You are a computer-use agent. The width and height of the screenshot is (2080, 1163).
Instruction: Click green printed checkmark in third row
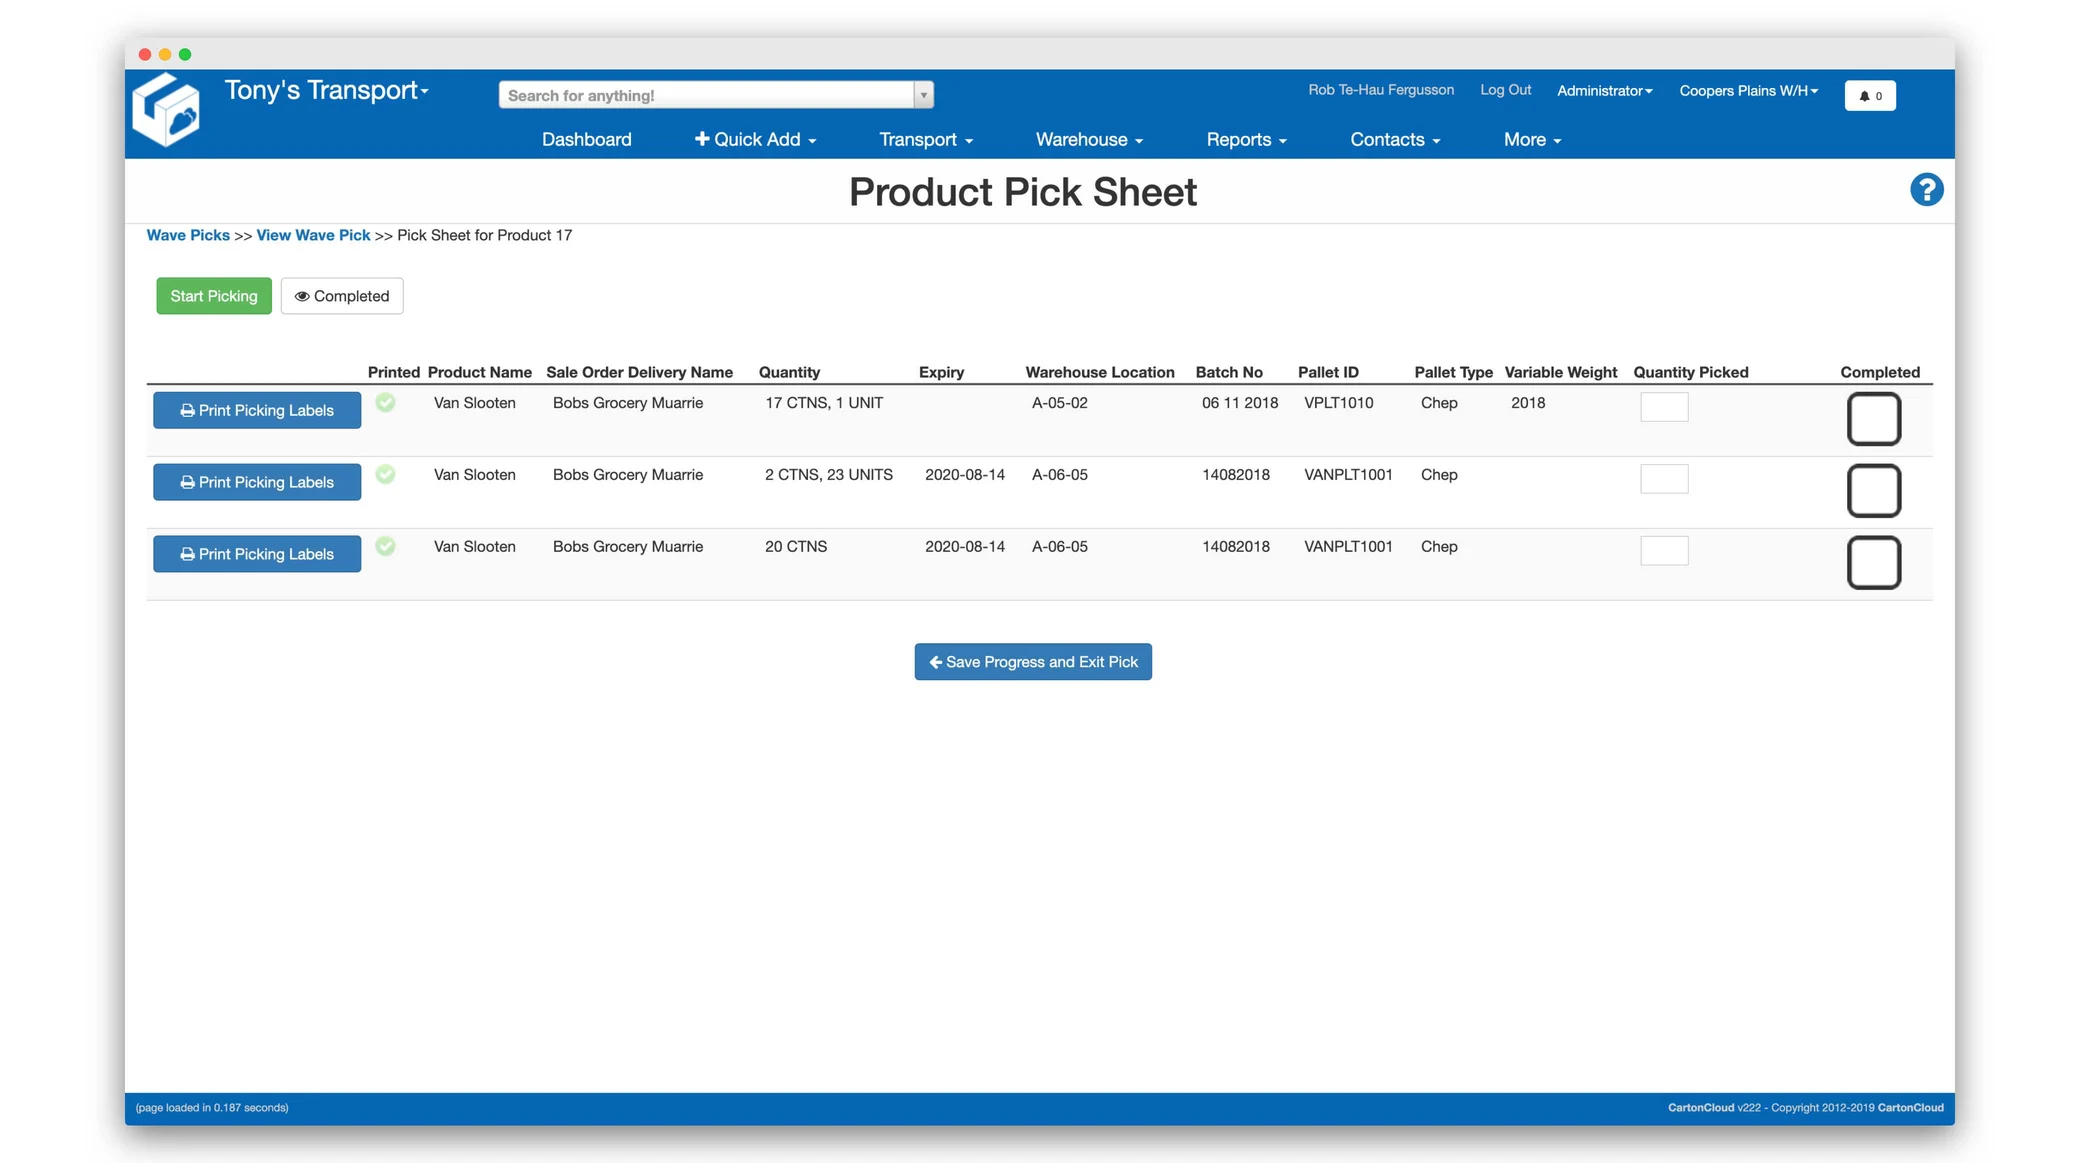point(385,547)
